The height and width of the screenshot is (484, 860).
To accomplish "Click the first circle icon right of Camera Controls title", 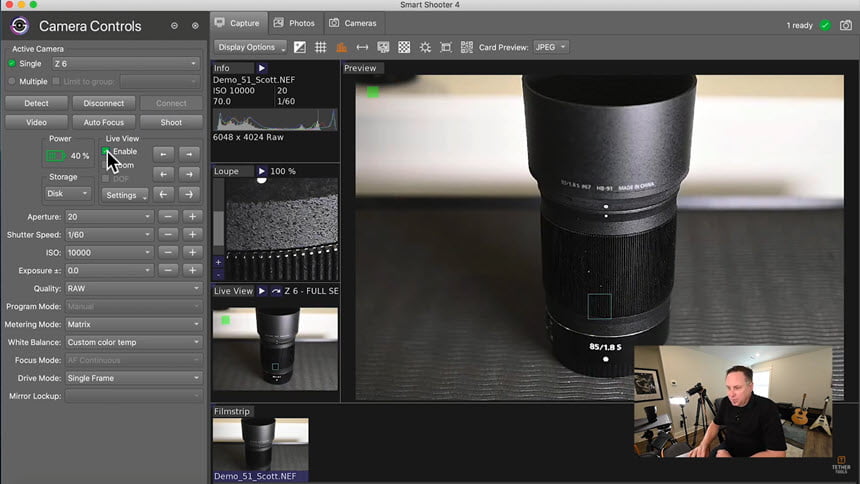I will (x=174, y=26).
